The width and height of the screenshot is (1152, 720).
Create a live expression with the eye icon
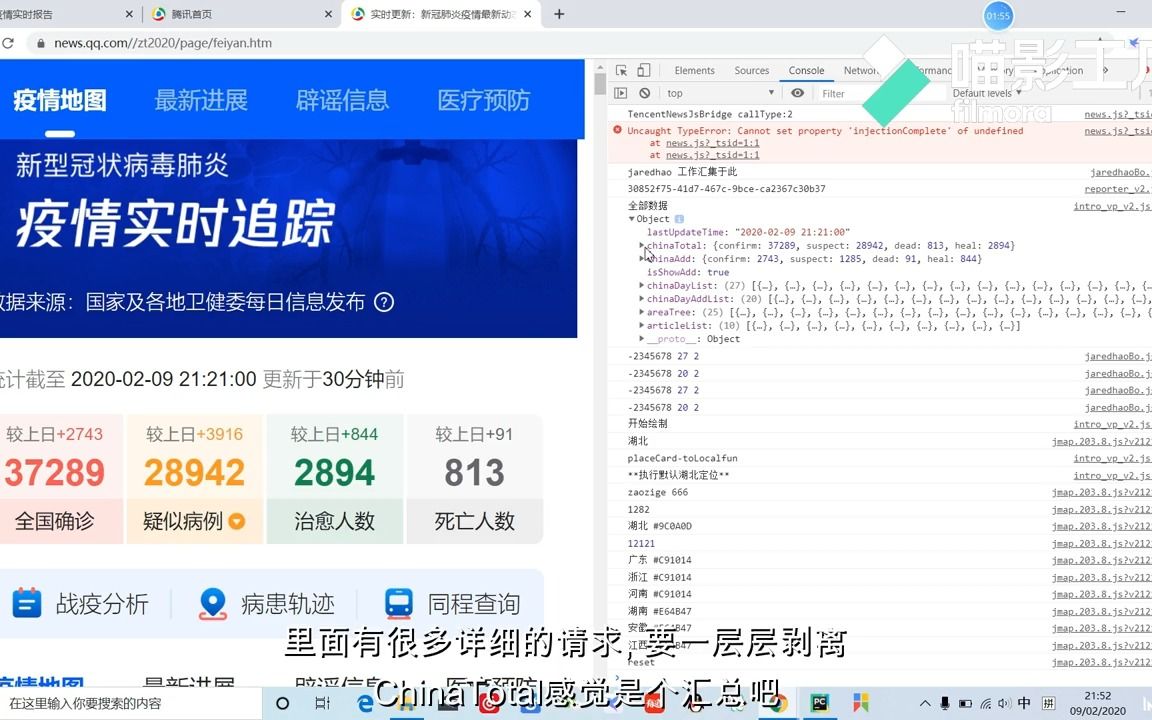pyautogui.click(x=797, y=93)
